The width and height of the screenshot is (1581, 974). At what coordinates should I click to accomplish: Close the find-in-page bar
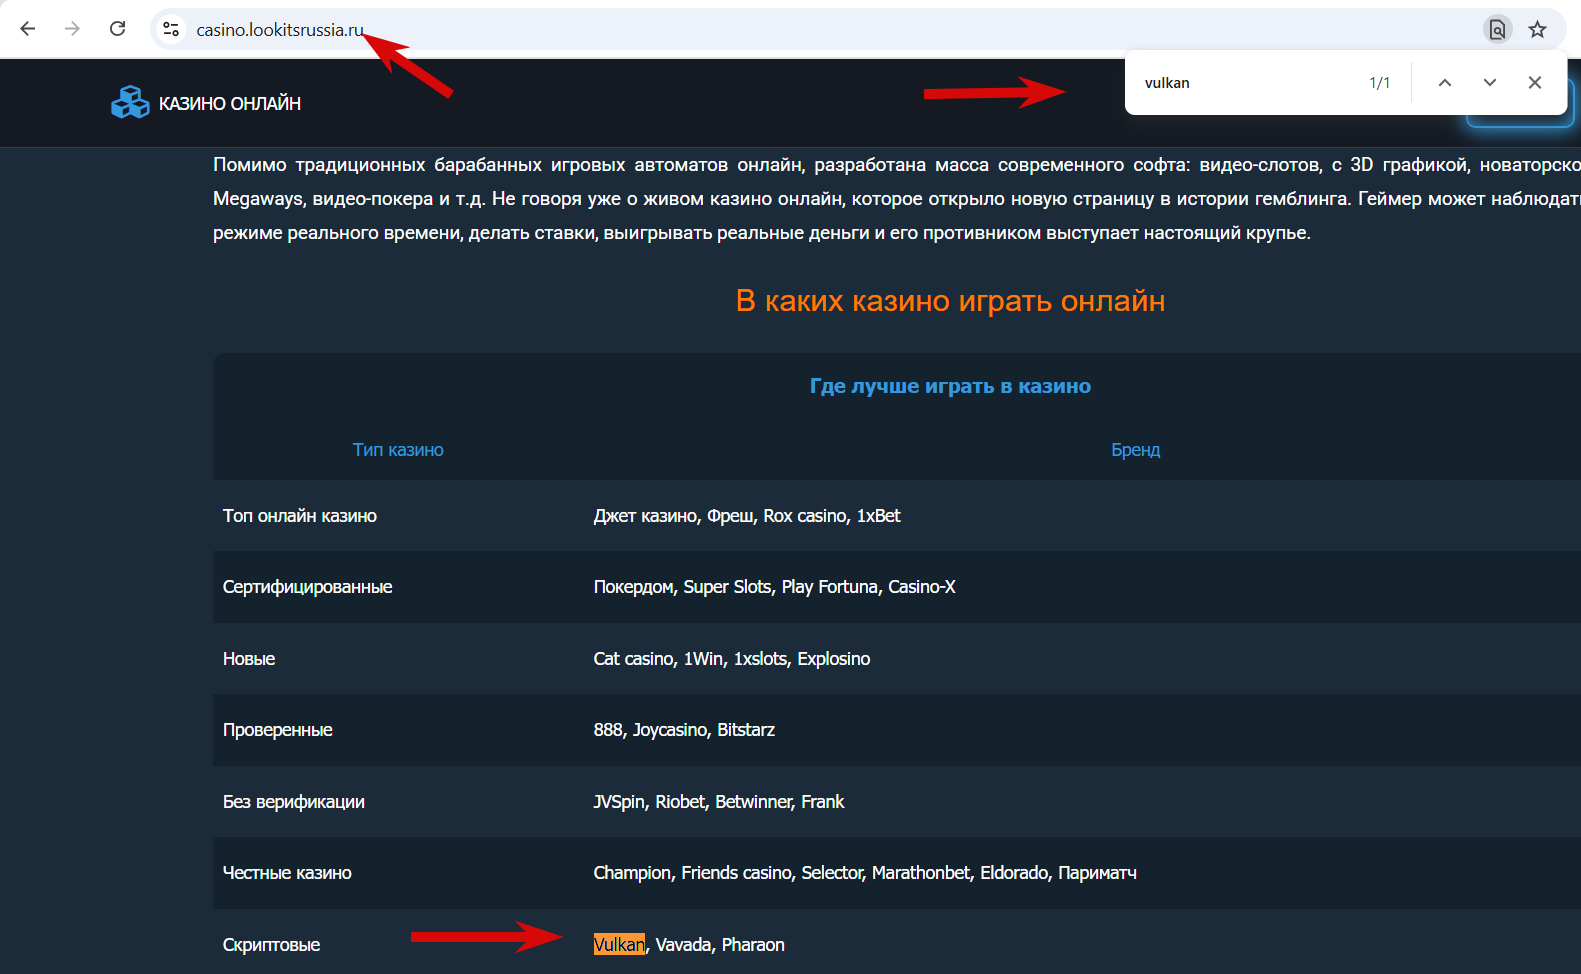click(1535, 83)
